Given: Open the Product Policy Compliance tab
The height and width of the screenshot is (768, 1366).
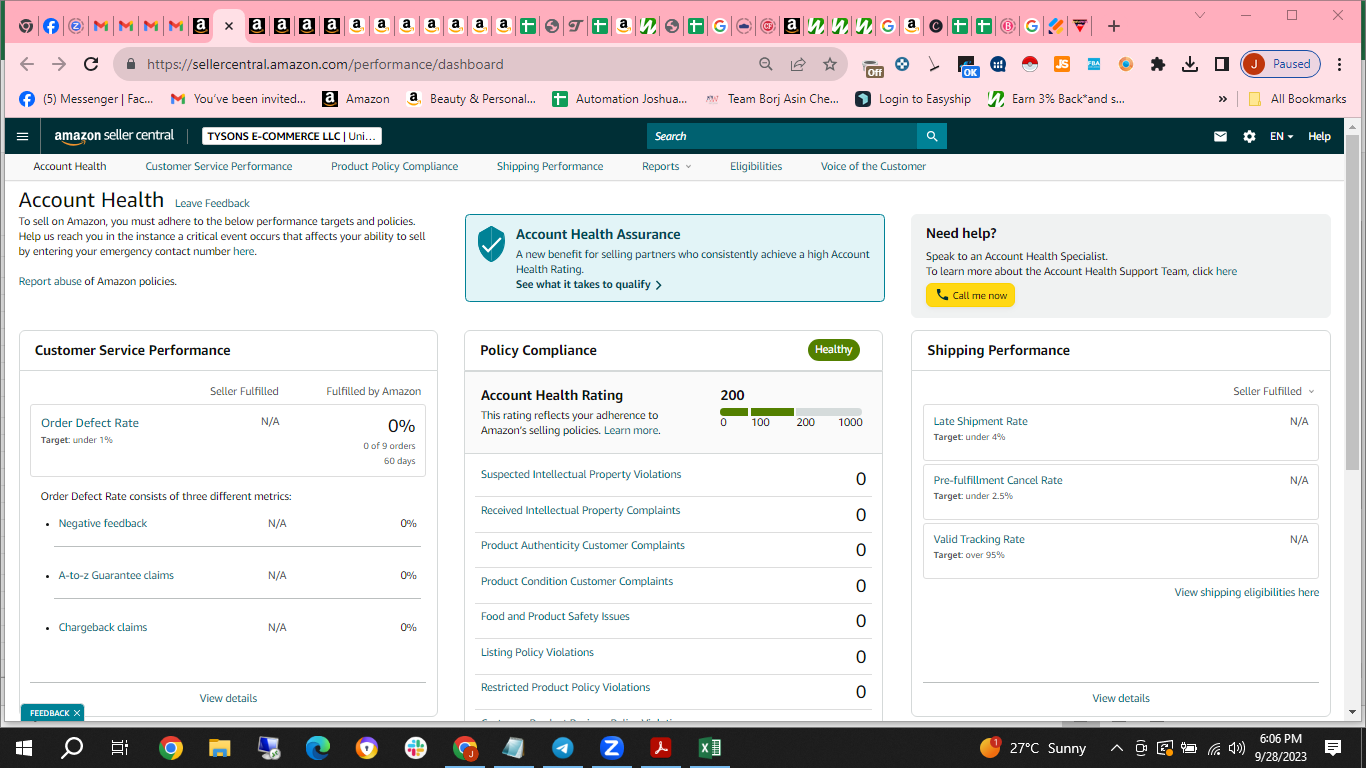Looking at the screenshot, I should [x=394, y=166].
